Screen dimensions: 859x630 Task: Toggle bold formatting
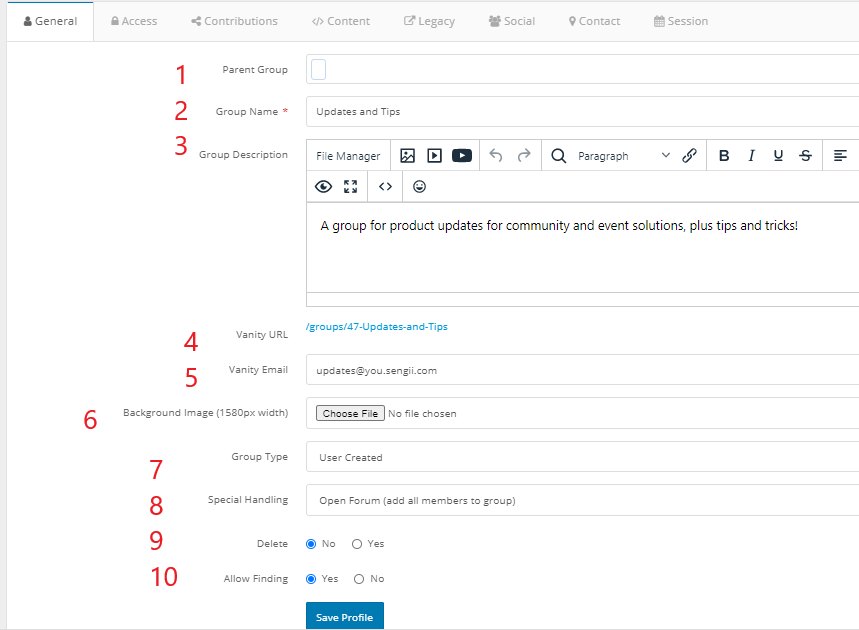724,156
